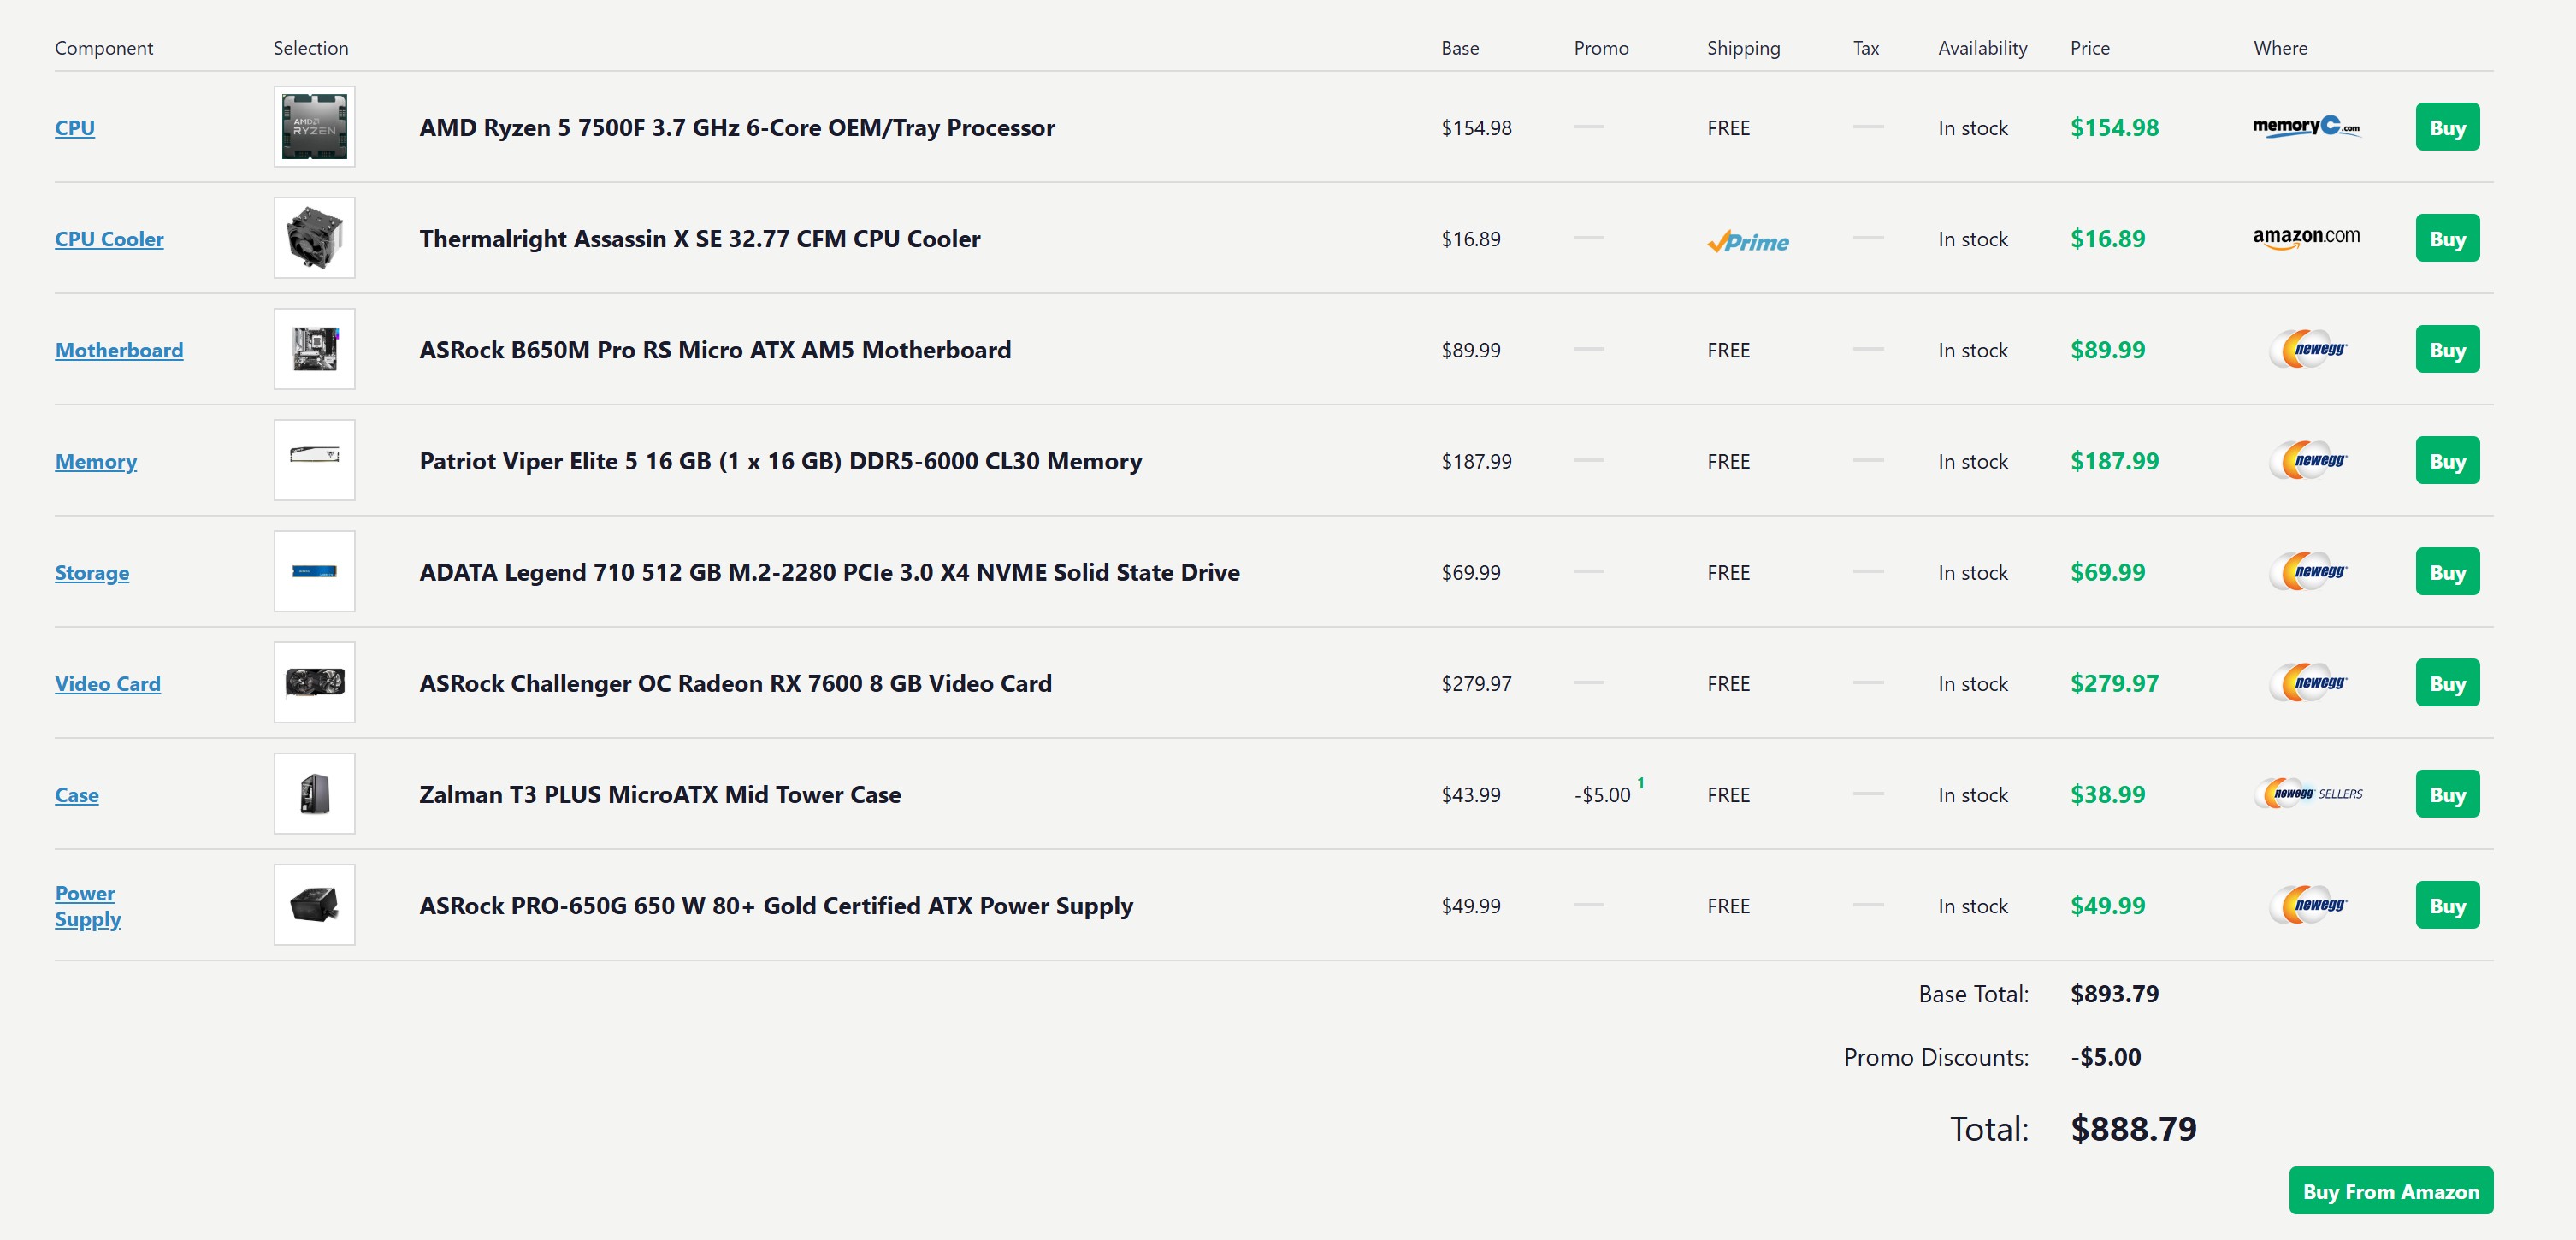The image size is (2576, 1240).
Task: Click the Buy From Amazon button
Action: 2391,1190
